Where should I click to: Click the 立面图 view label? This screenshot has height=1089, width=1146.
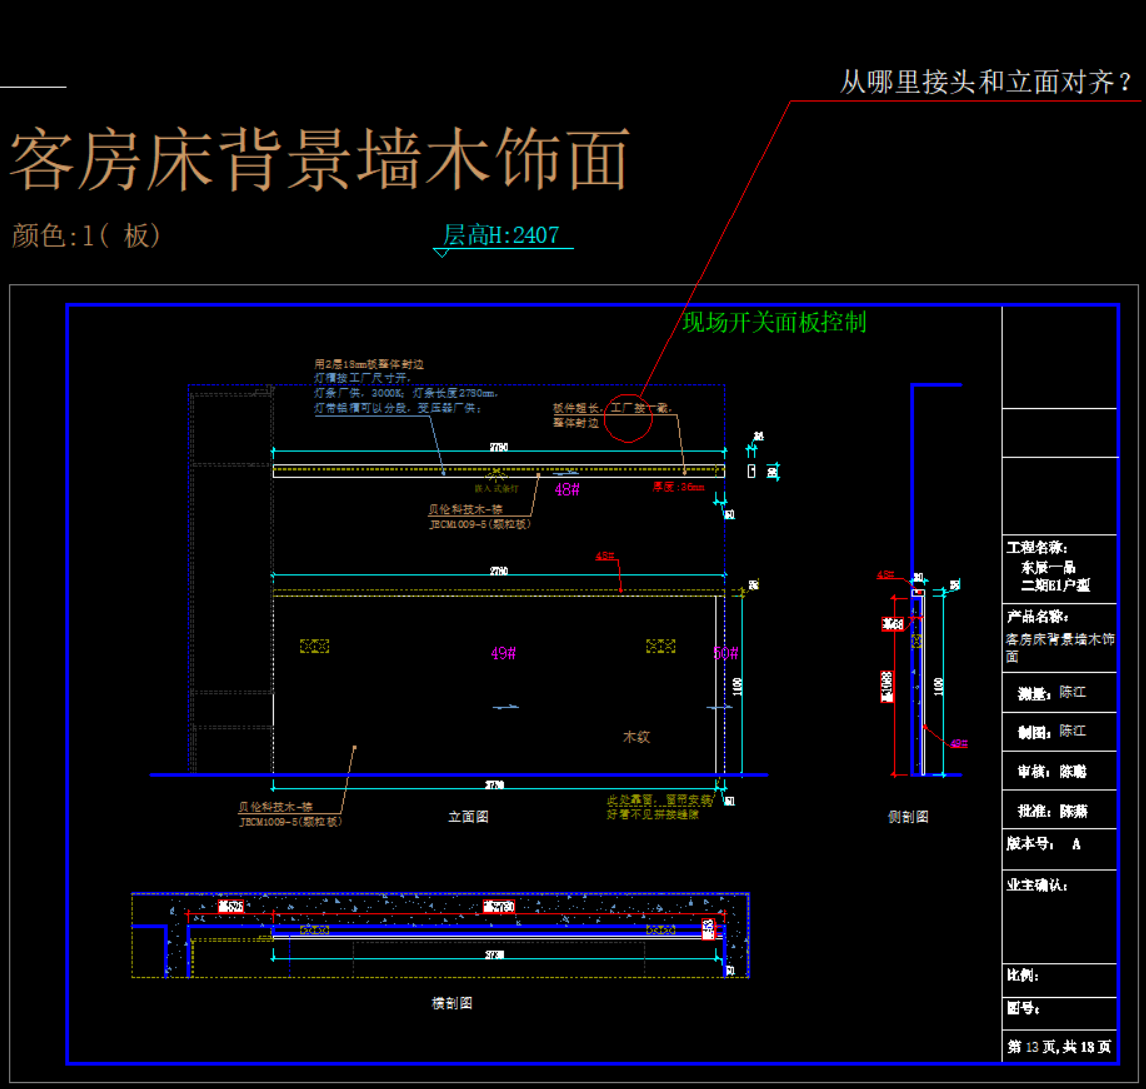pyautogui.click(x=468, y=816)
